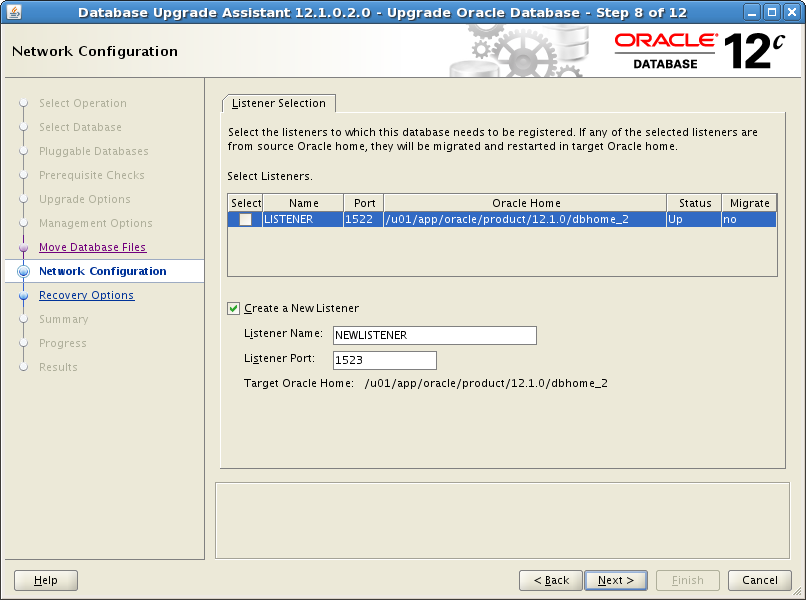
Task: Go to the Recovery Options step
Action: click(x=87, y=295)
